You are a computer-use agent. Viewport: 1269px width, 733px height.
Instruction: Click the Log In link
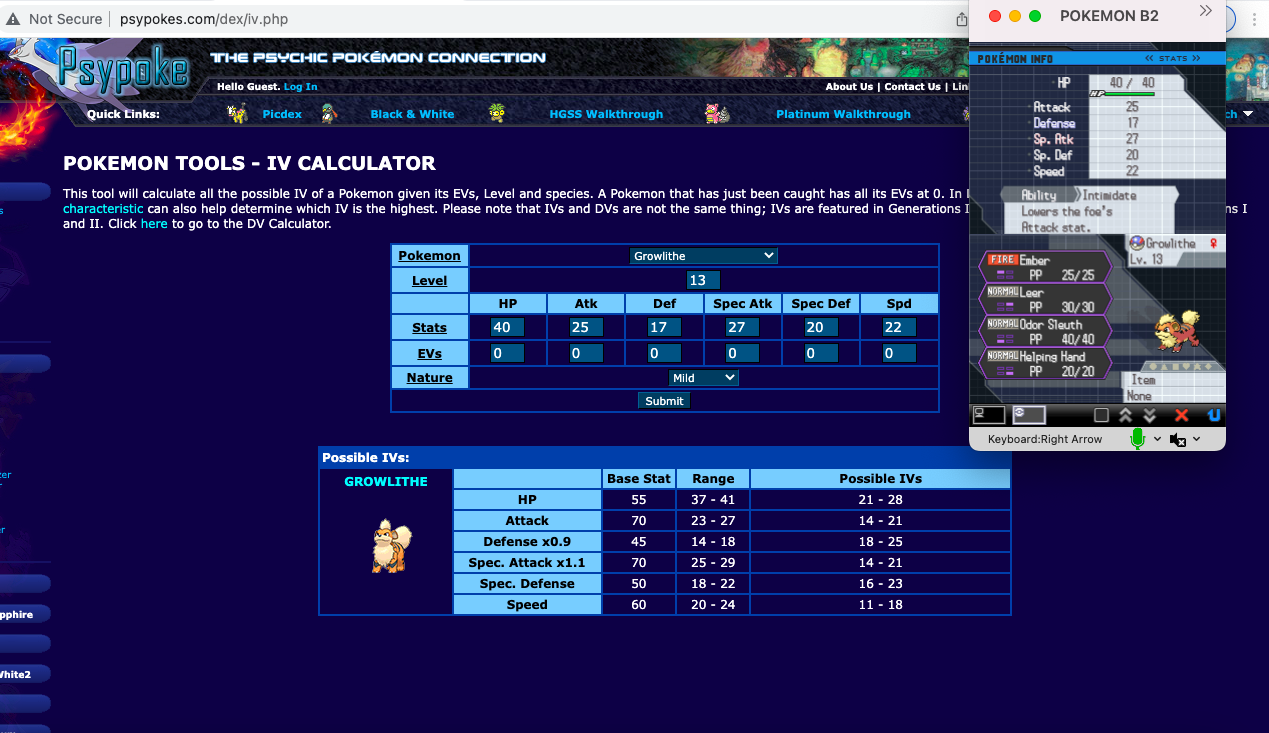pyautogui.click(x=300, y=87)
